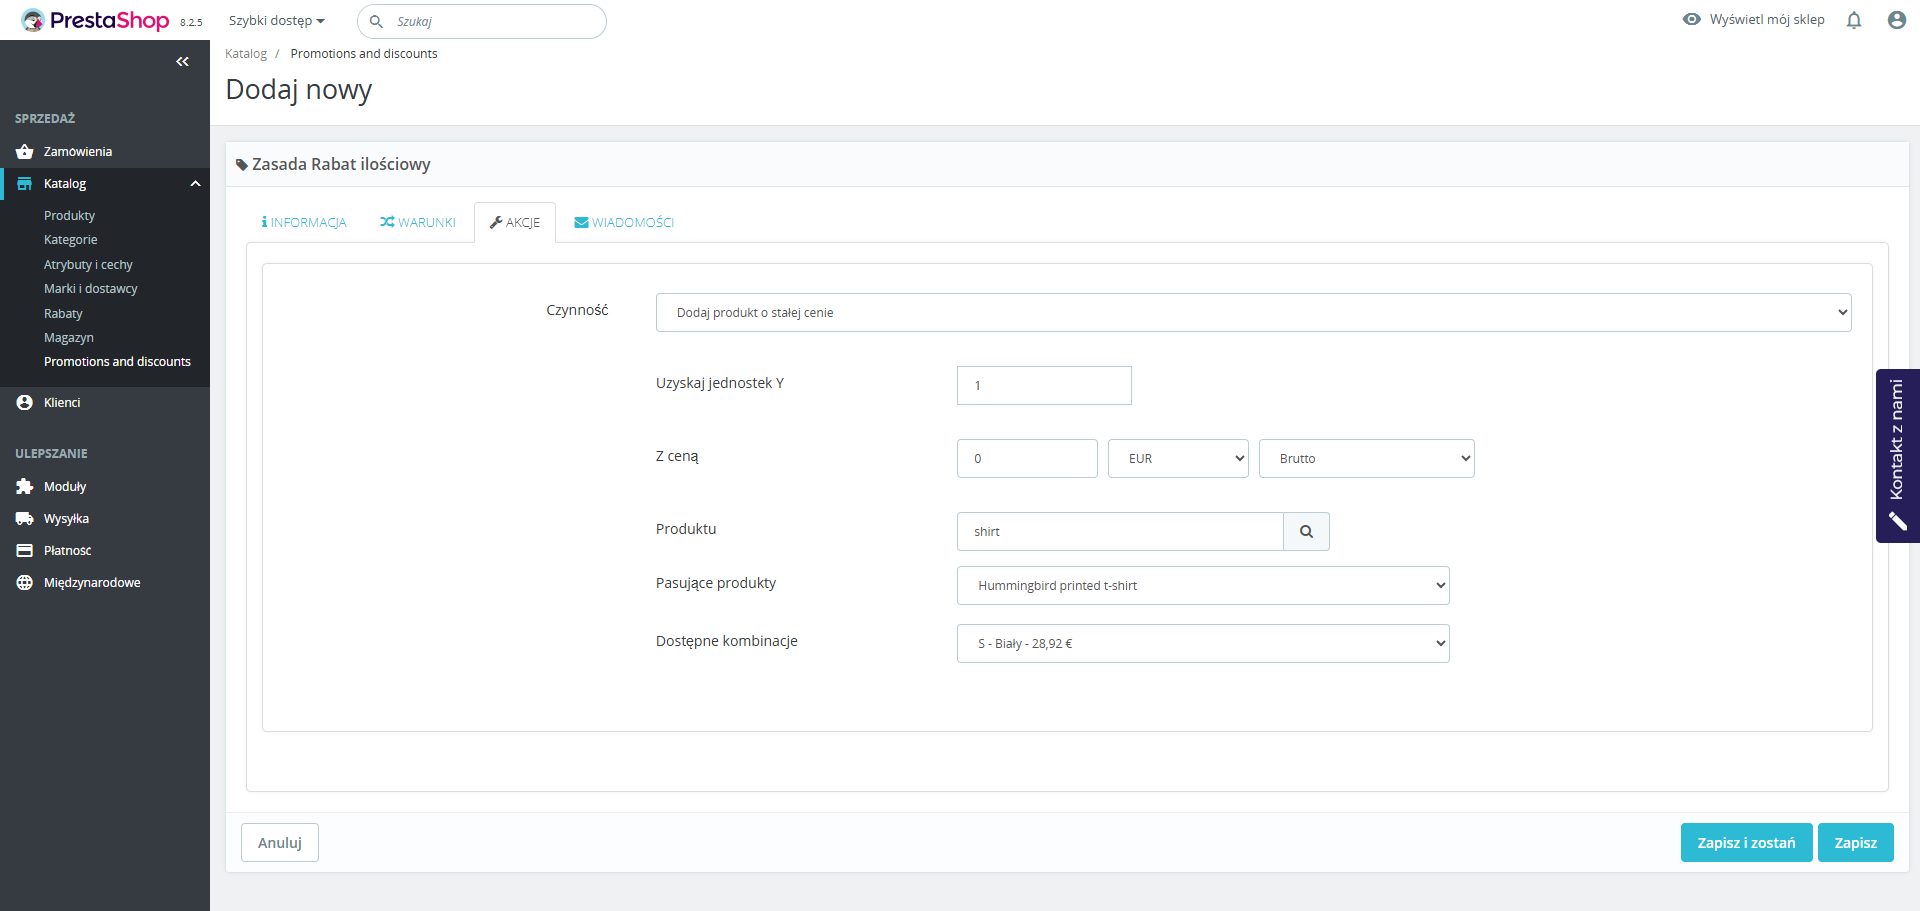Click the product search magnifier button
Viewport: 1920px width, 911px height.
point(1306,532)
